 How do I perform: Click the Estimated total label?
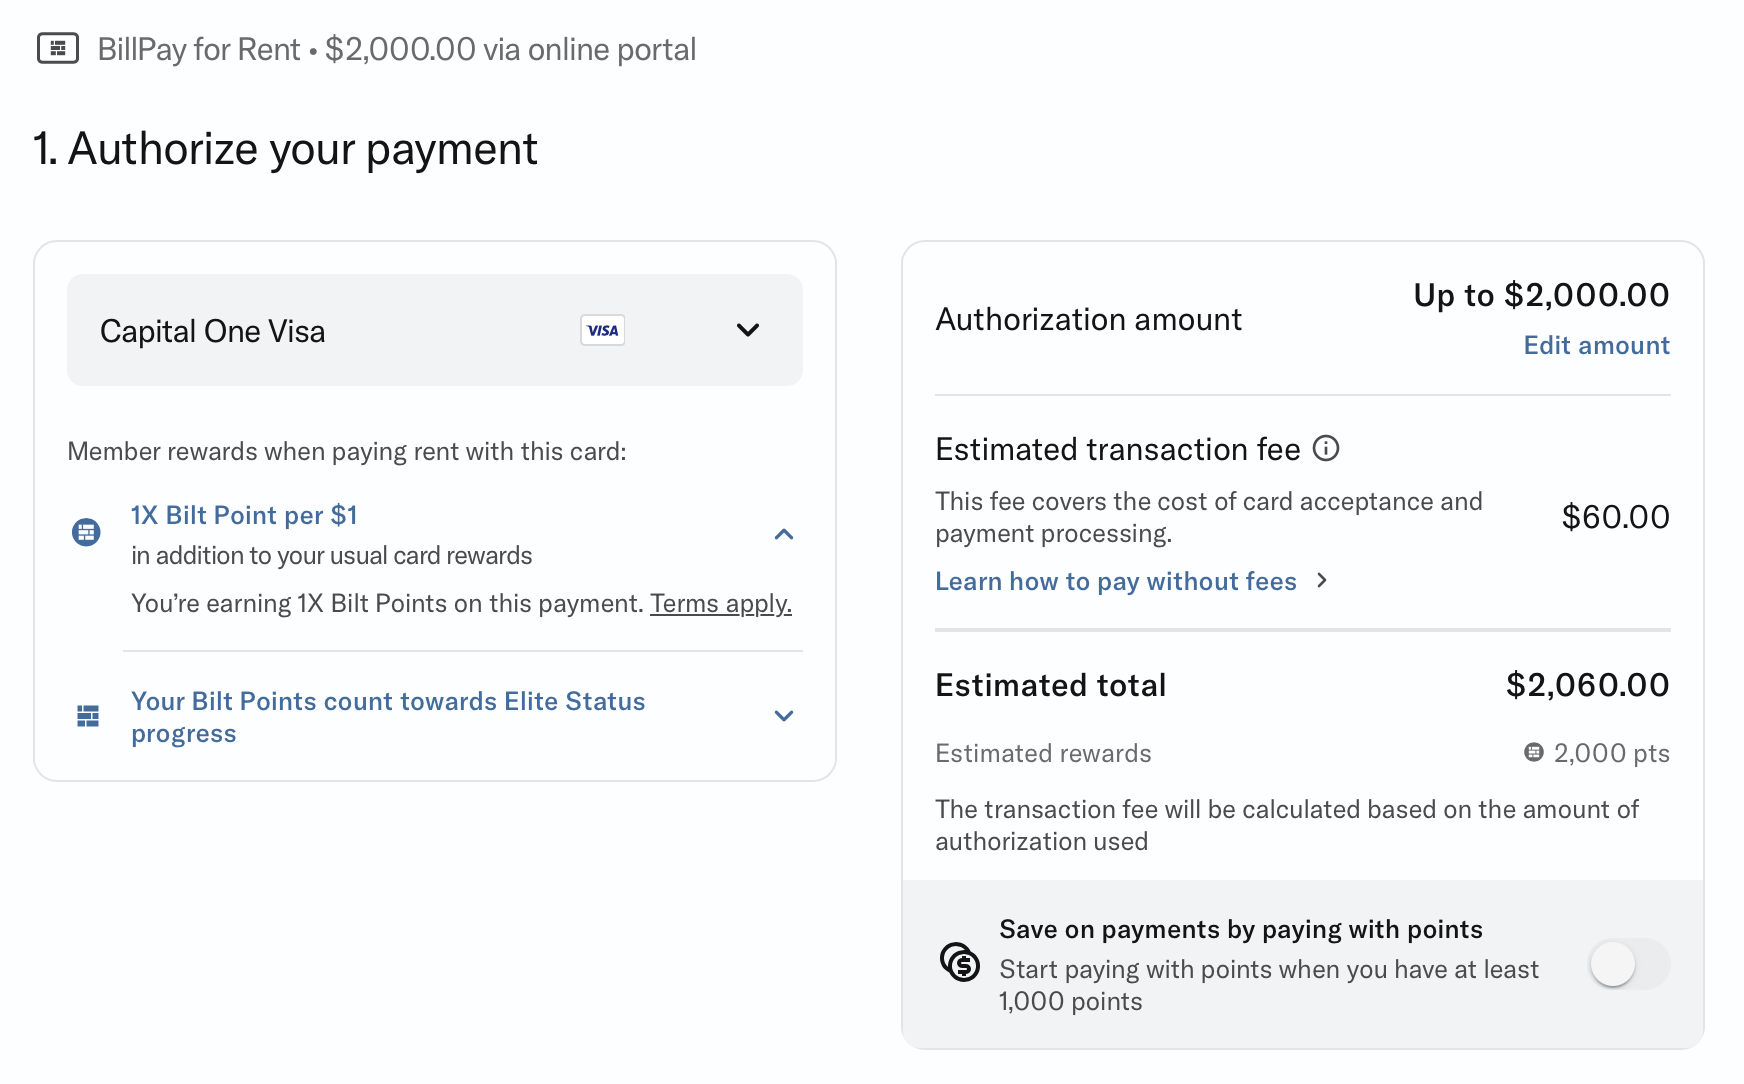1050,685
